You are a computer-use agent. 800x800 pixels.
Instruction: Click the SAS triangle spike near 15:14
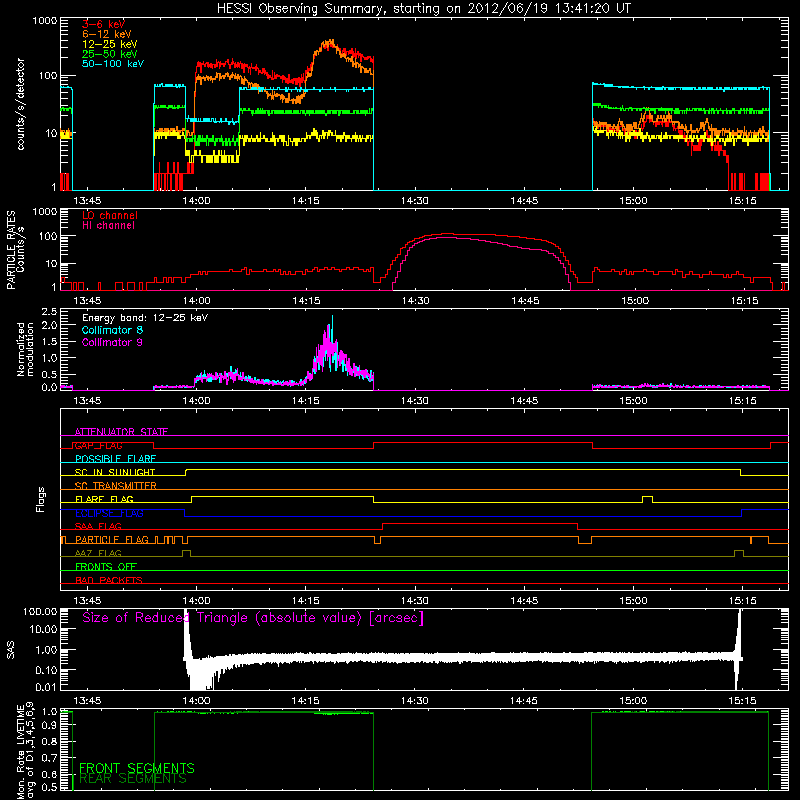pyautogui.click(x=738, y=648)
